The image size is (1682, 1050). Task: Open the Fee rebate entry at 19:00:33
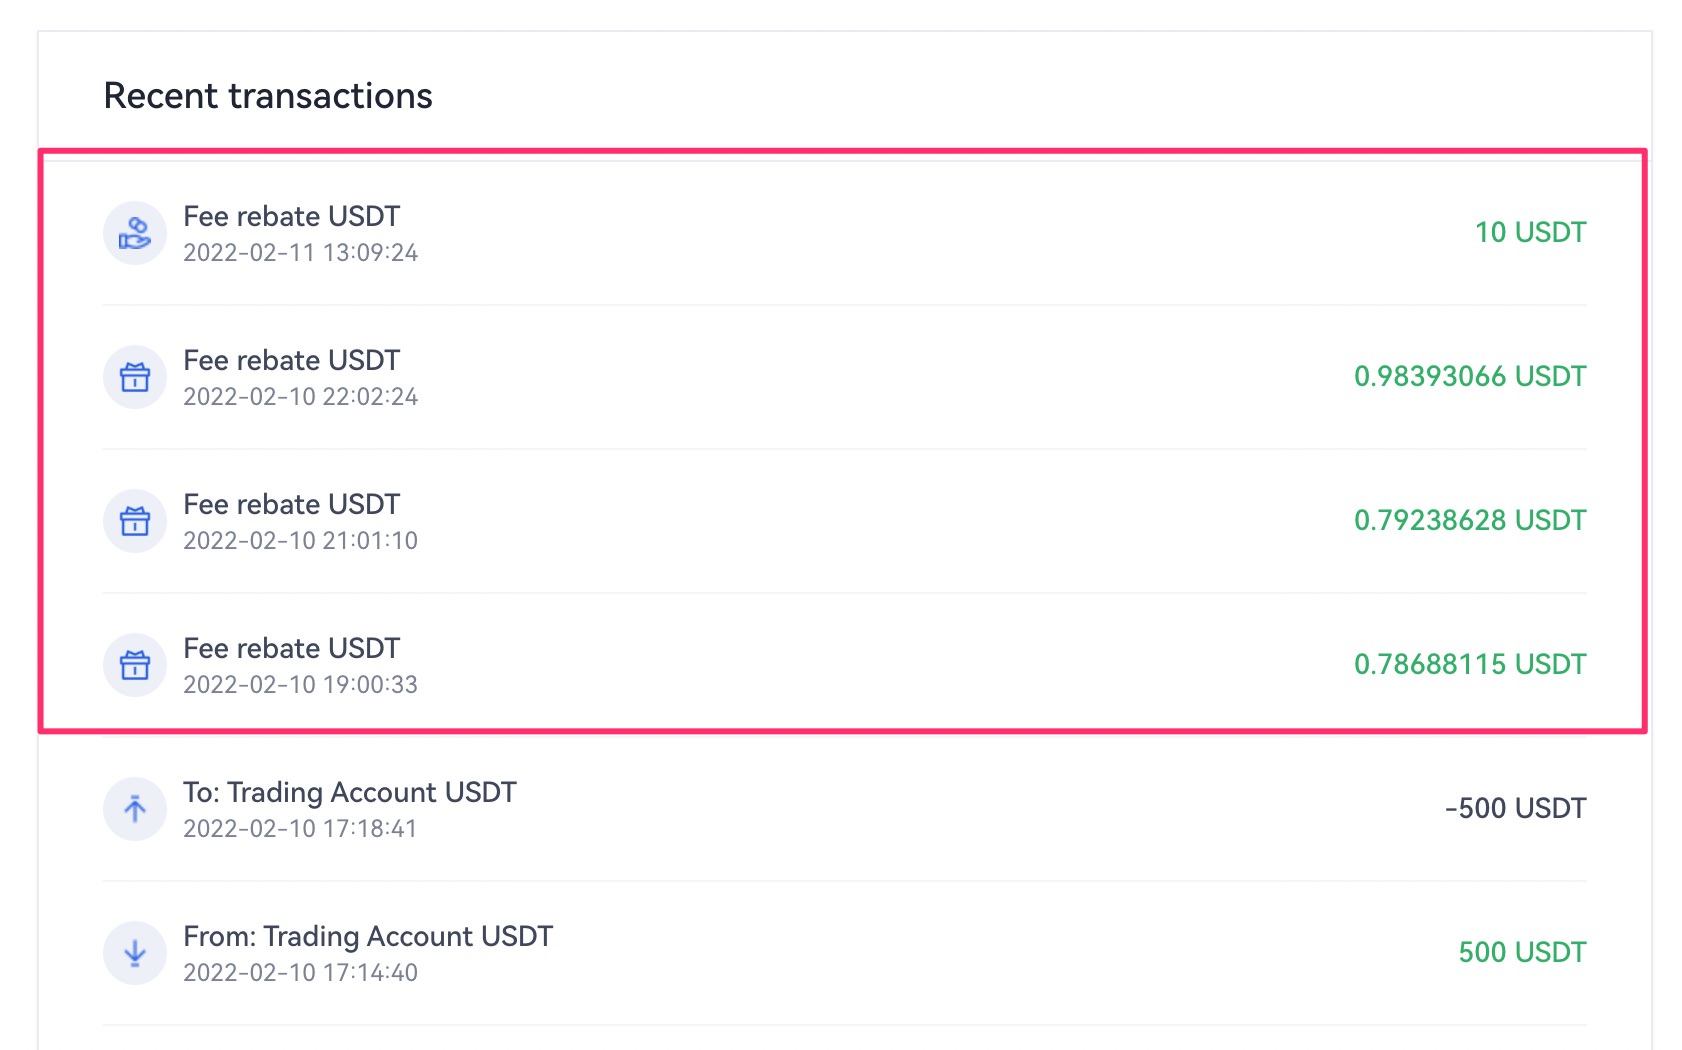click(x=291, y=649)
